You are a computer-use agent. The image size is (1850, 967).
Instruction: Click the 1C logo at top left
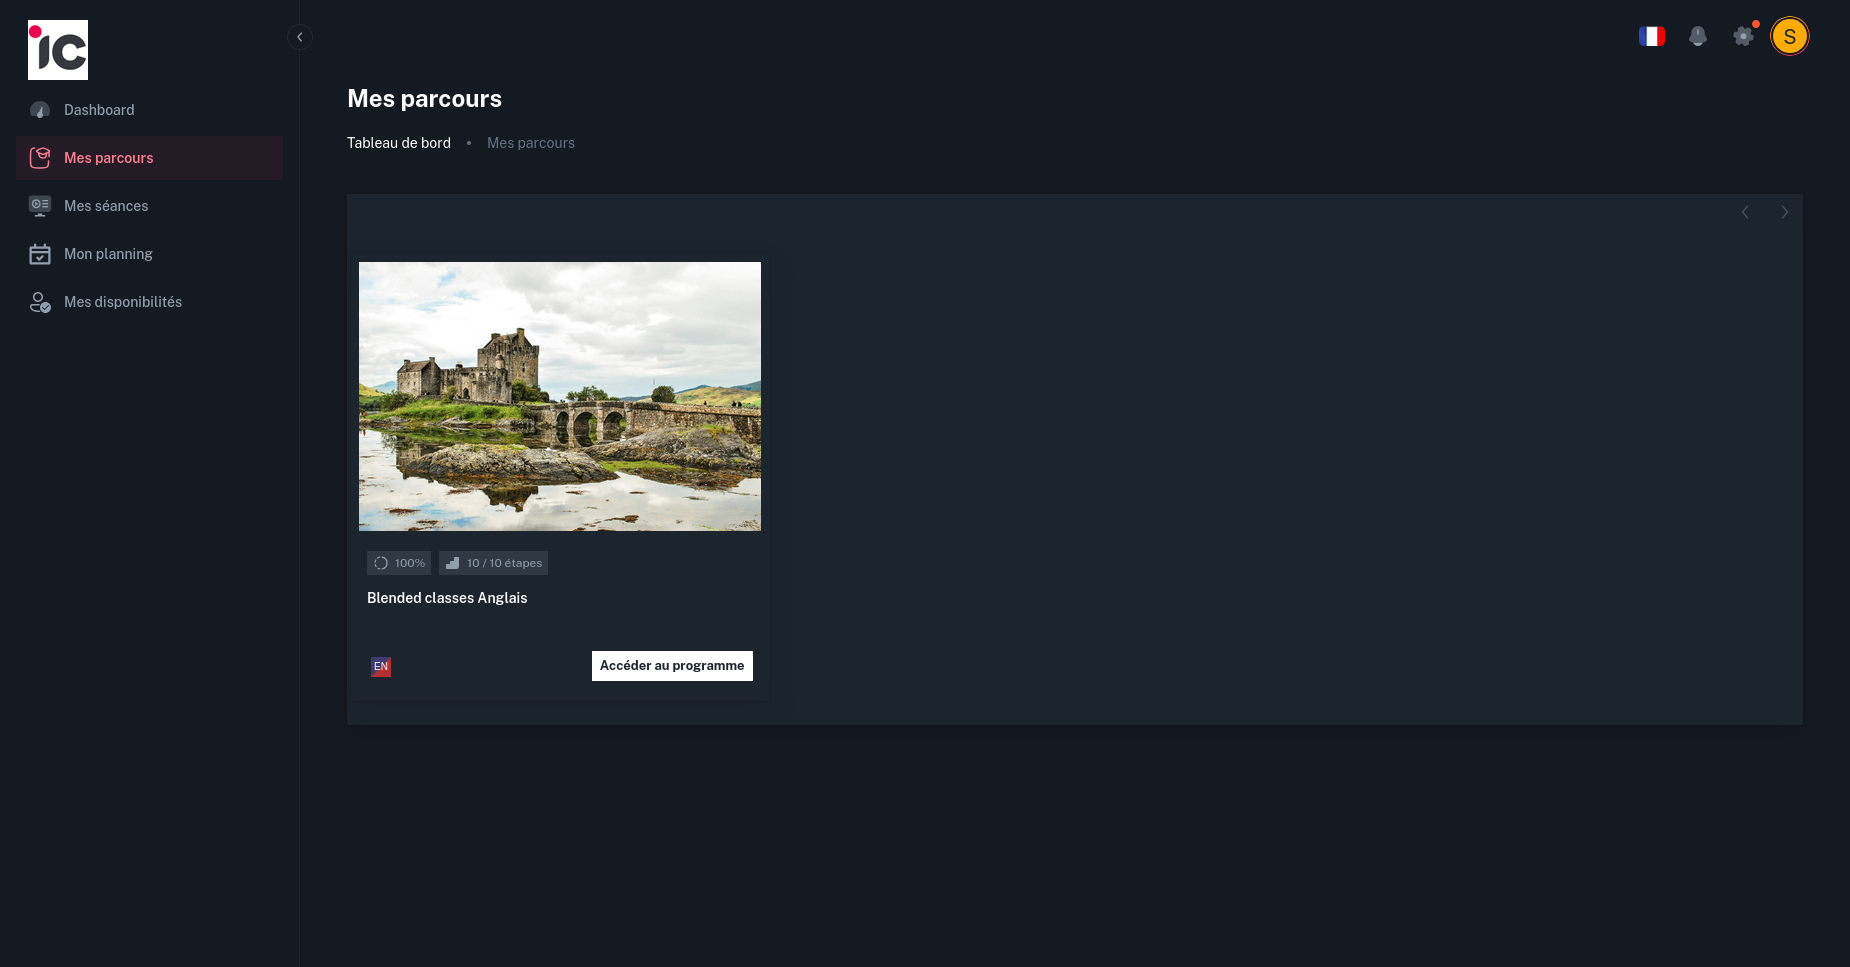[58, 49]
